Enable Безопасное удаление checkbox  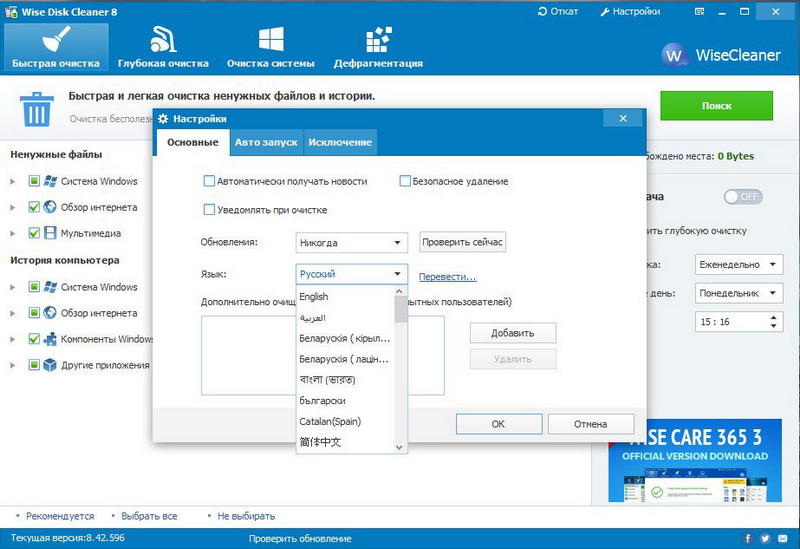point(405,181)
